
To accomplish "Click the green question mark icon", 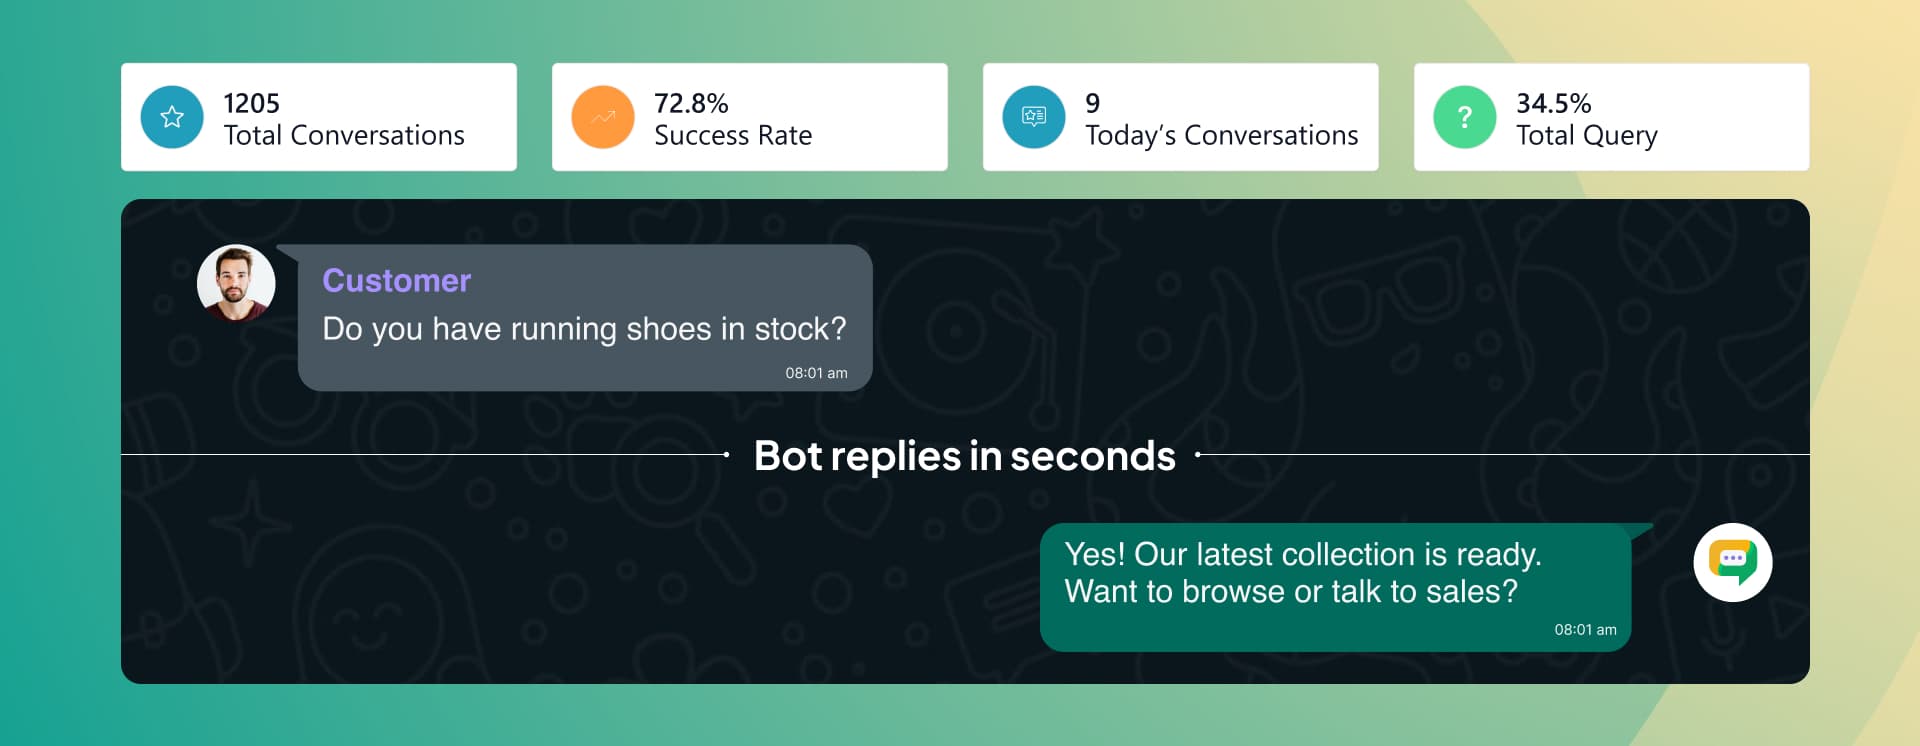I will 1465,117.
